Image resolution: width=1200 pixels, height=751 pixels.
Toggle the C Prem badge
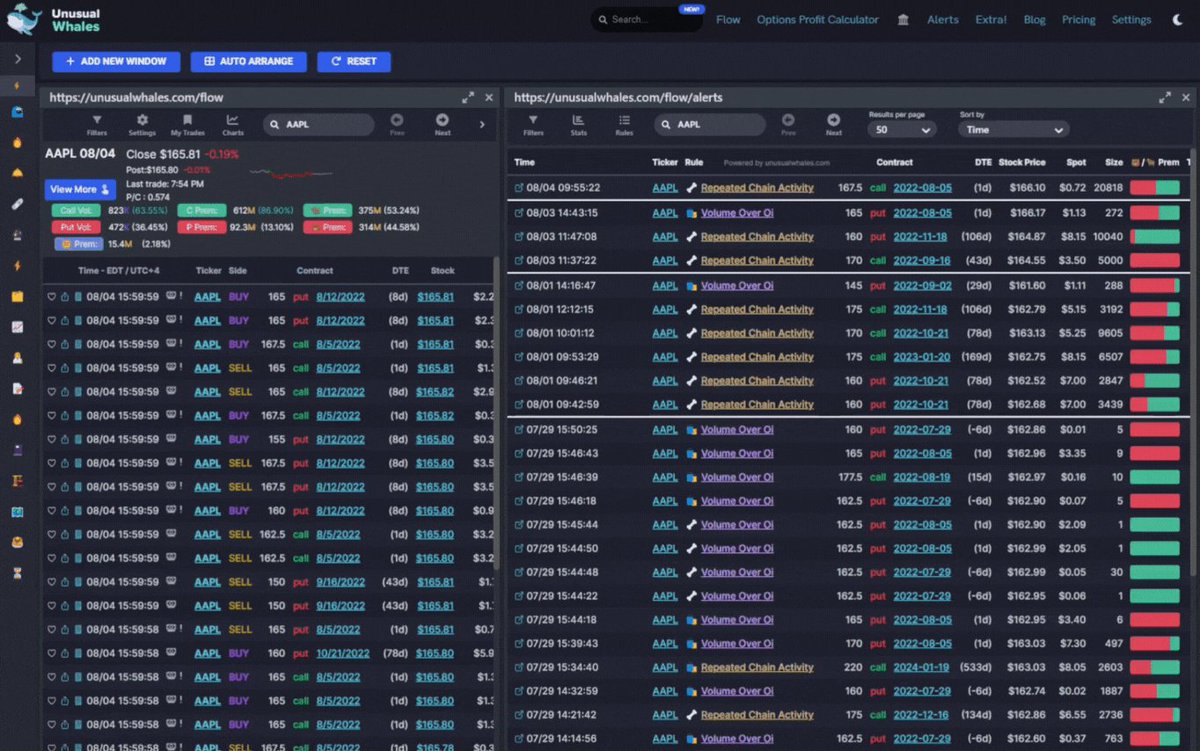tap(201, 210)
